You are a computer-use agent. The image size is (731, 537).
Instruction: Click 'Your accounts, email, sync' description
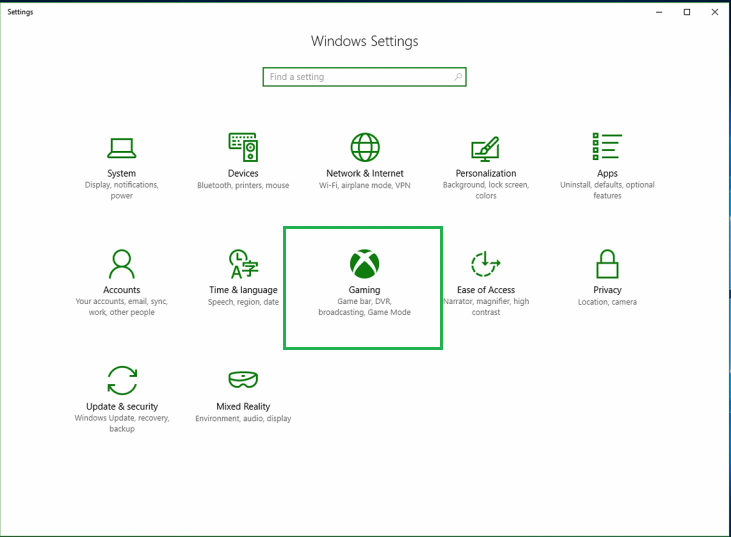(x=122, y=307)
